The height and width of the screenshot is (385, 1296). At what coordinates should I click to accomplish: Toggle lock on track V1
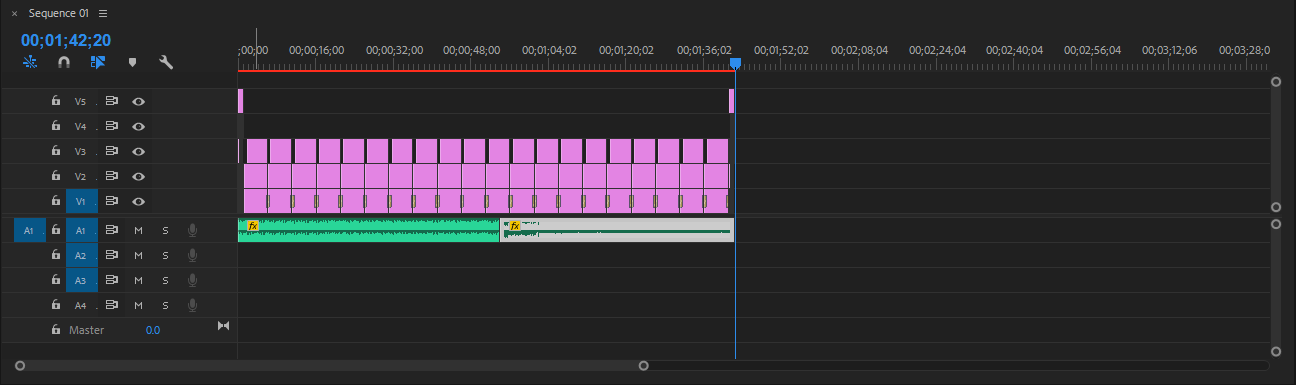(56, 201)
